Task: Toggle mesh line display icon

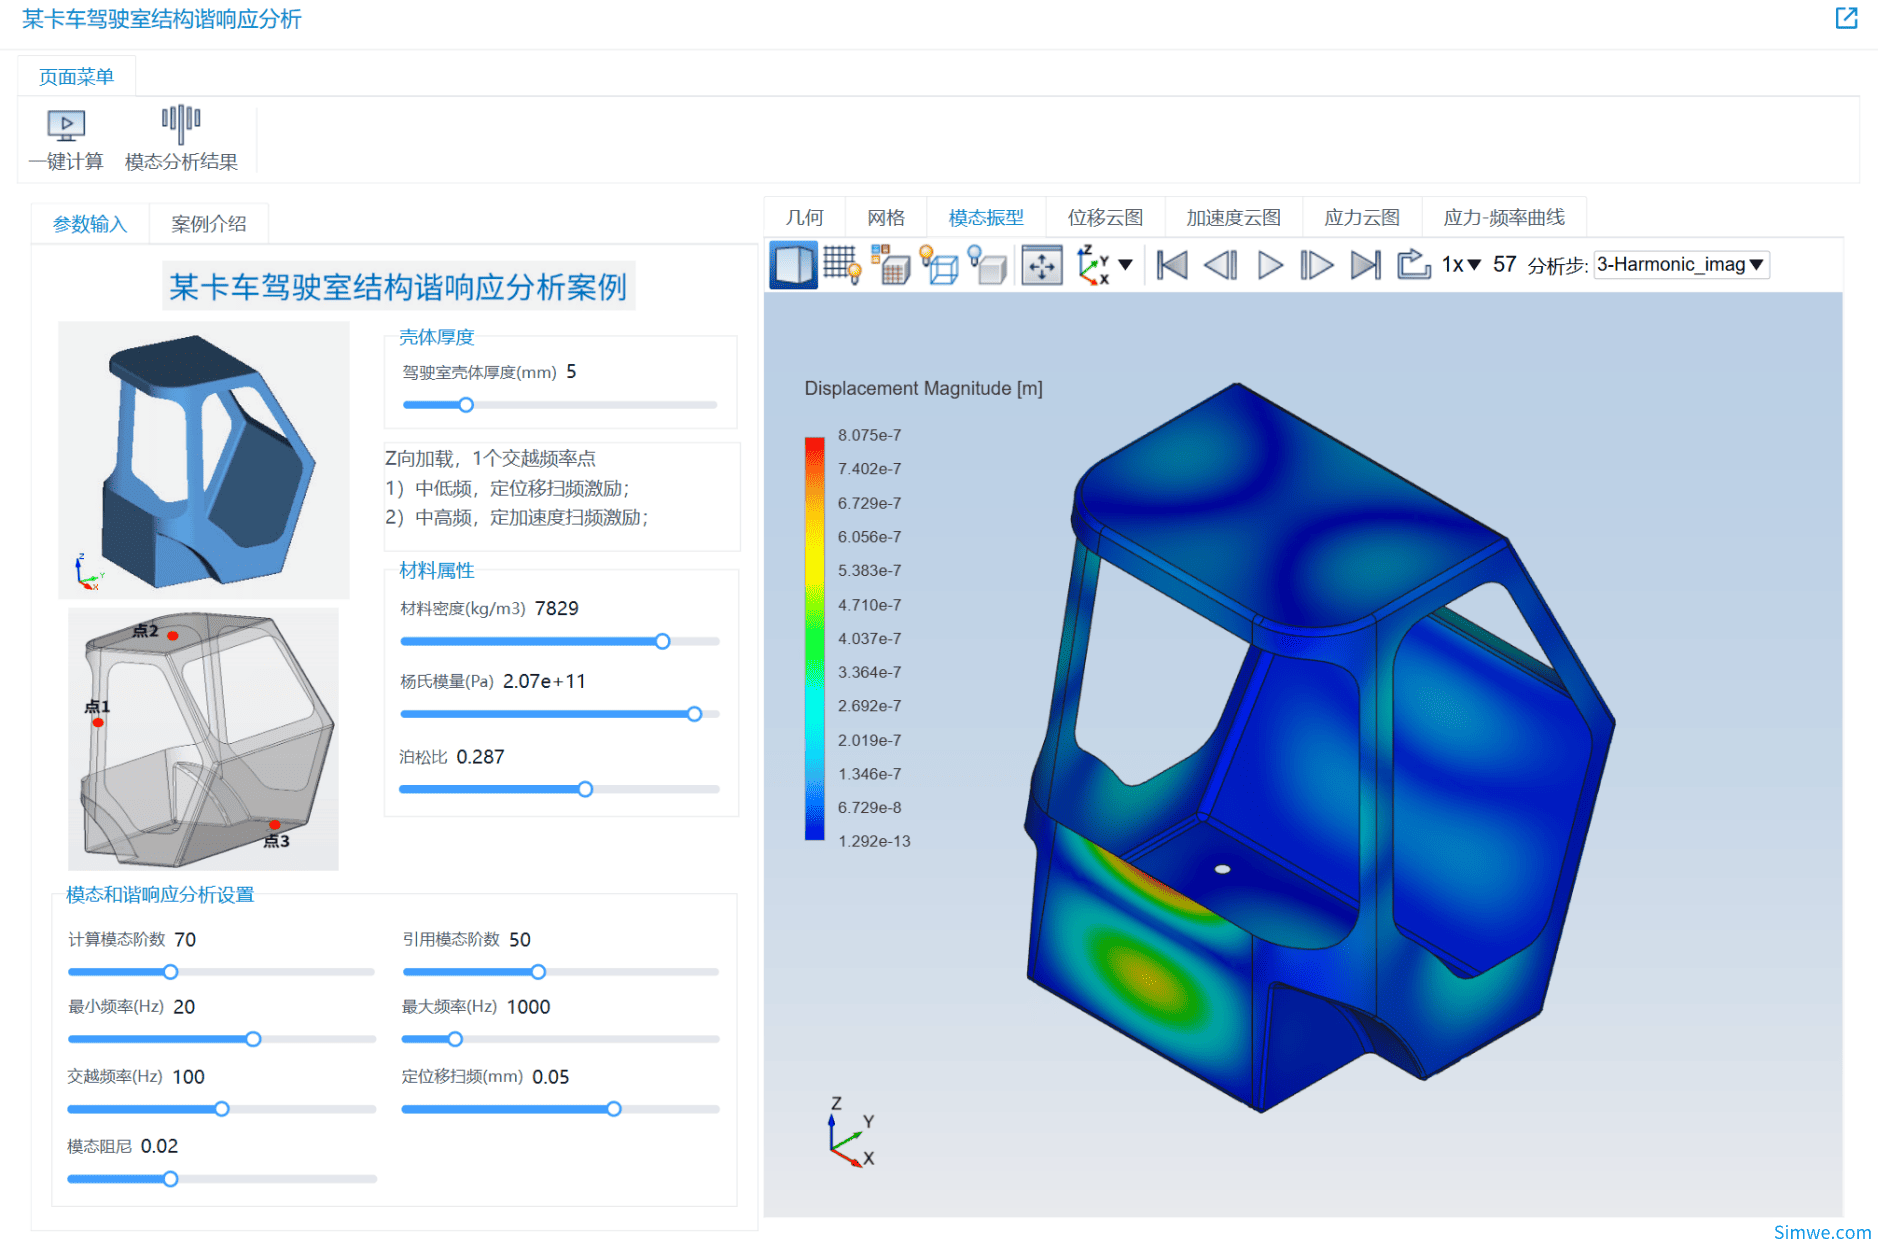Action: pos(841,265)
